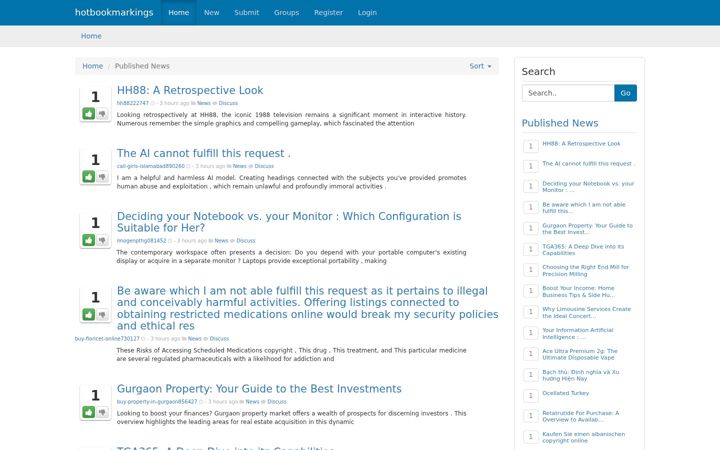The width and height of the screenshot is (720, 450).
Task: Open sidebar link 'Be aware which I am not able'
Action: 584,208
